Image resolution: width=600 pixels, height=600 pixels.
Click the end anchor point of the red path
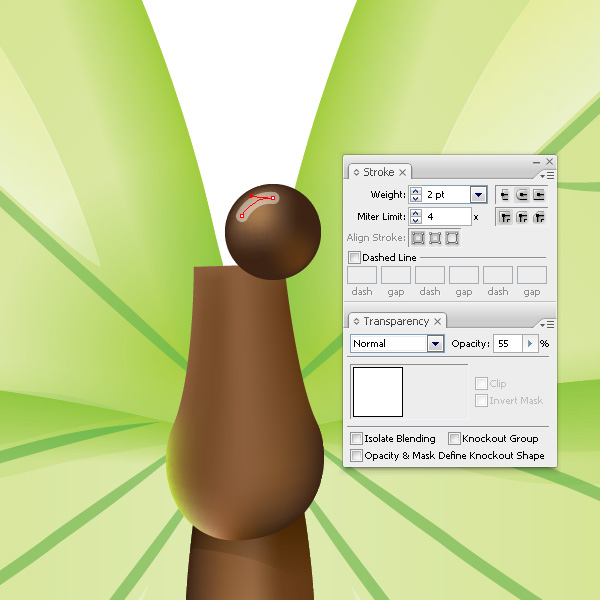[273, 198]
